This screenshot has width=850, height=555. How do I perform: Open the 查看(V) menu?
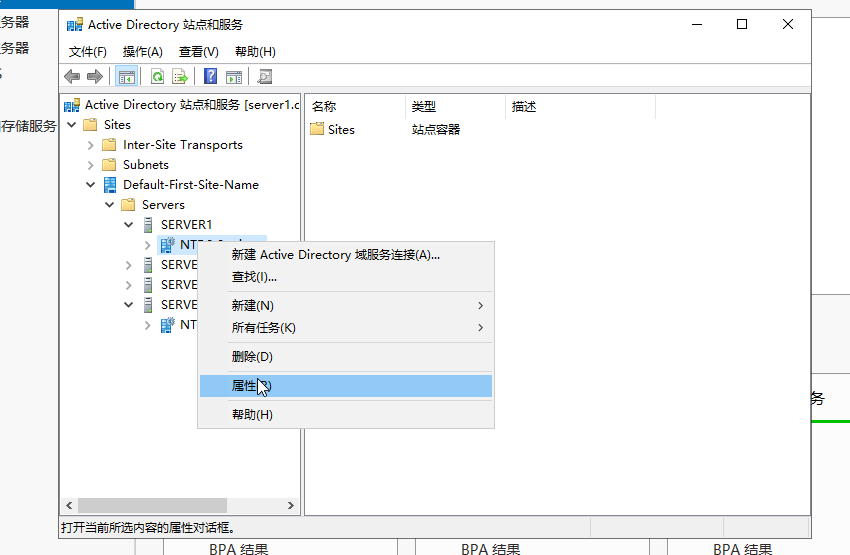[199, 52]
